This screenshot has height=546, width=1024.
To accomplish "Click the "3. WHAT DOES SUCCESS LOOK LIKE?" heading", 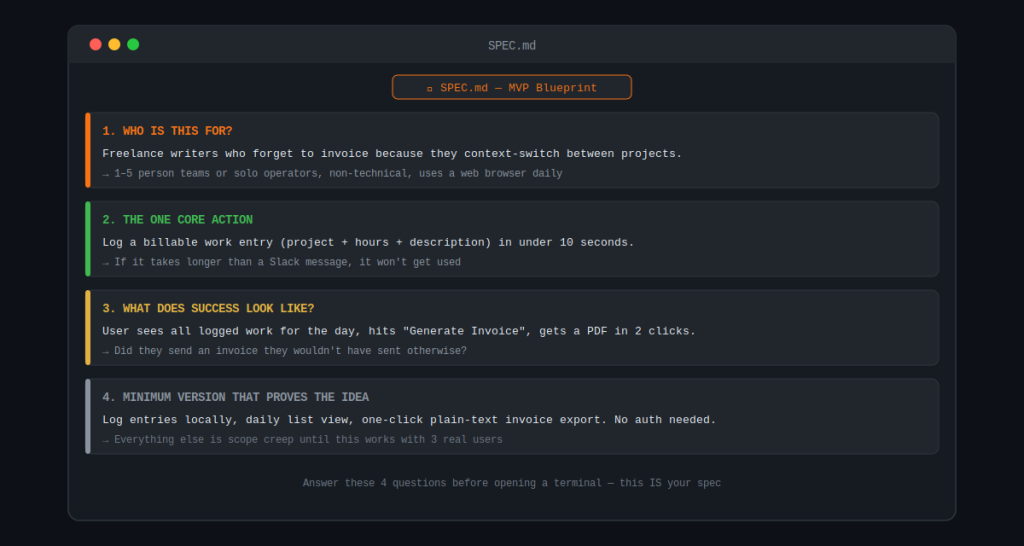I will [x=208, y=308].
